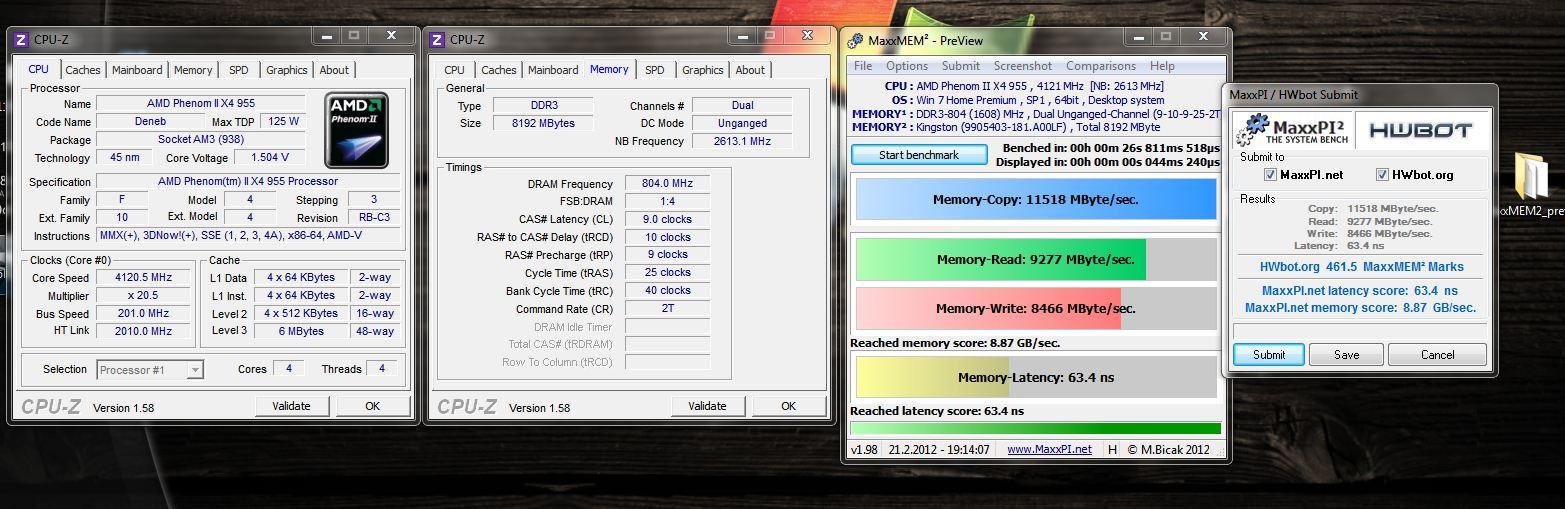The width and height of the screenshot is (1565, 509).
Task: Click the empty text field above Submit button
Action: pos(1360,331)
